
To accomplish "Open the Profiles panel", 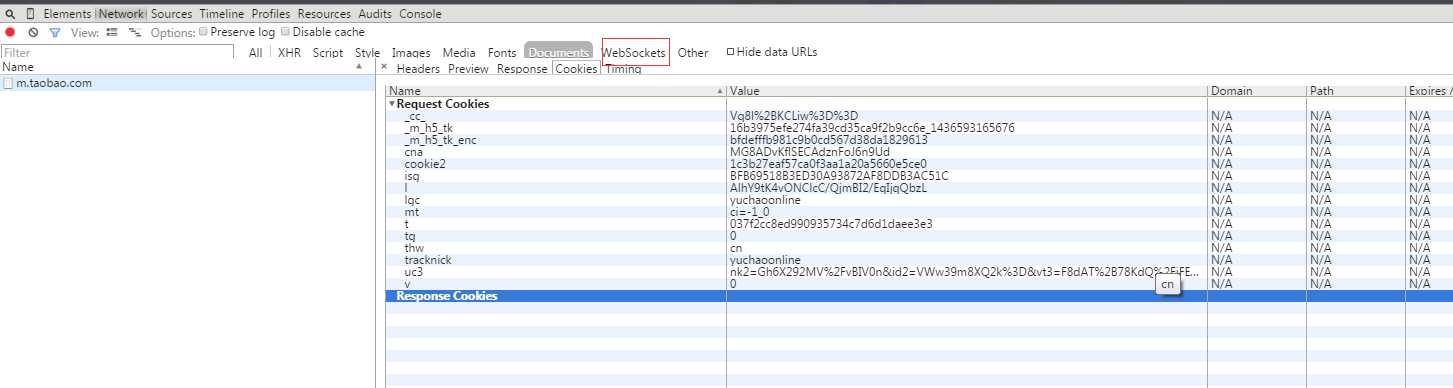I will [x=271, y=14].
